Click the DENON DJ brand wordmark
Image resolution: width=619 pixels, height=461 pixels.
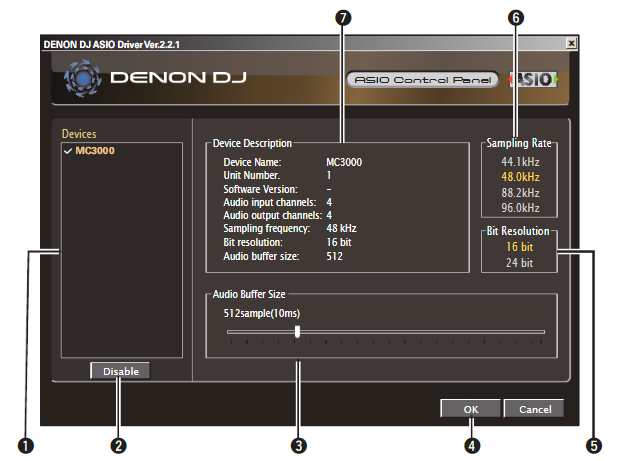coord(178,77)
